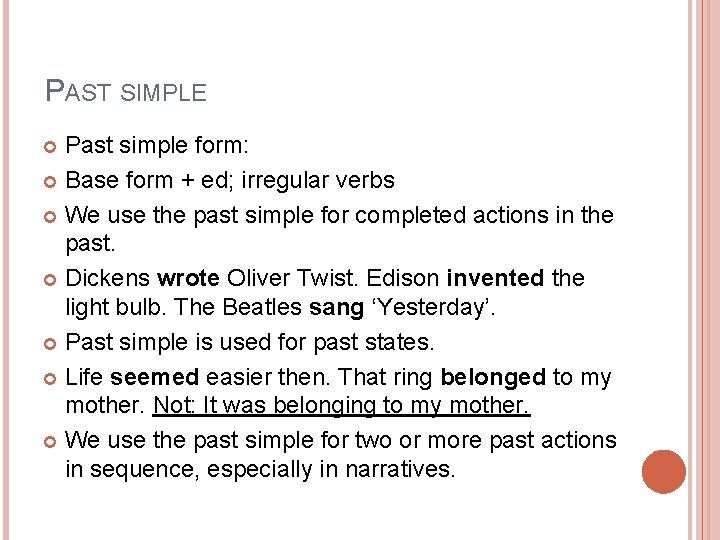The width and height of the screenshot is (720, 540).
Task: Click the bold word 'wrote'
Action: click(x=188, y=278)
